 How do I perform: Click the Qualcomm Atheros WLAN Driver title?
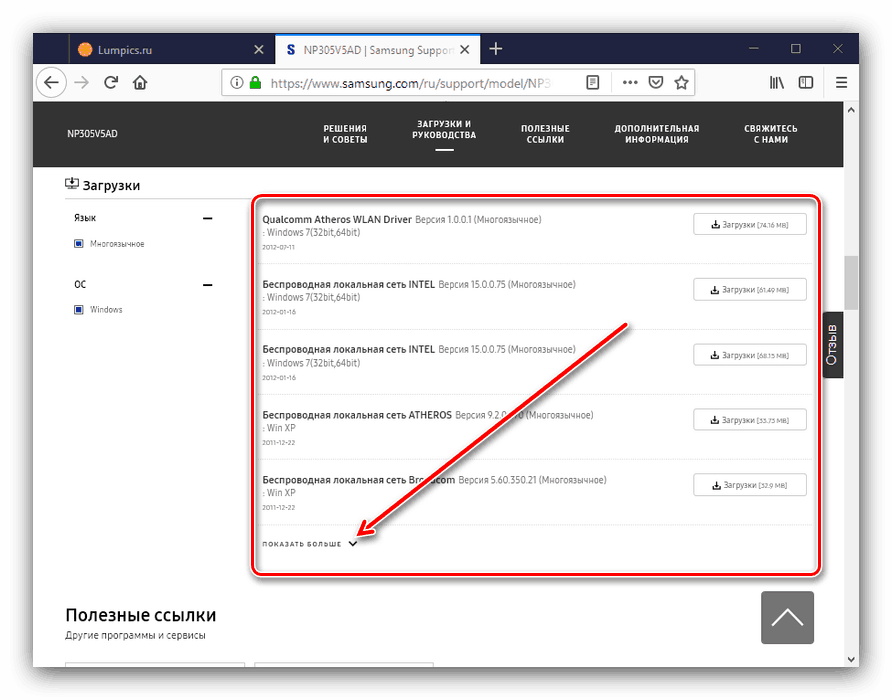click(337, 220)
